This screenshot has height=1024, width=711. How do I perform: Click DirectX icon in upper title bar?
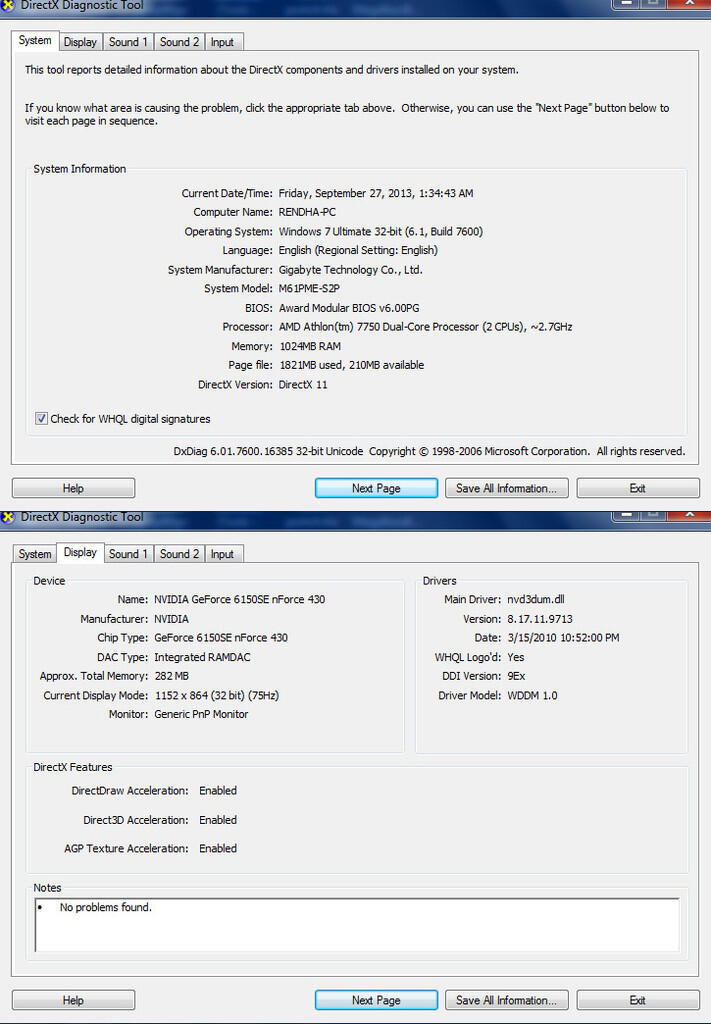(x=7, y=5)
